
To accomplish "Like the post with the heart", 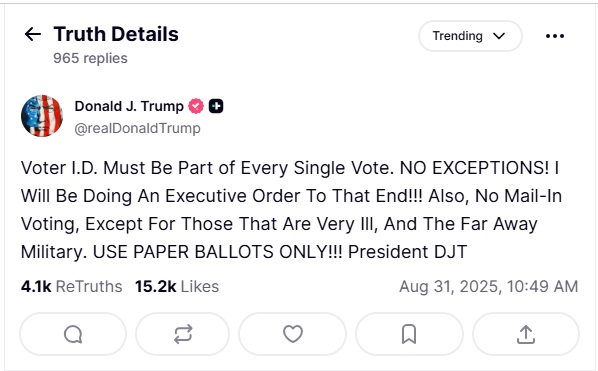I will (x=293, y=334).
